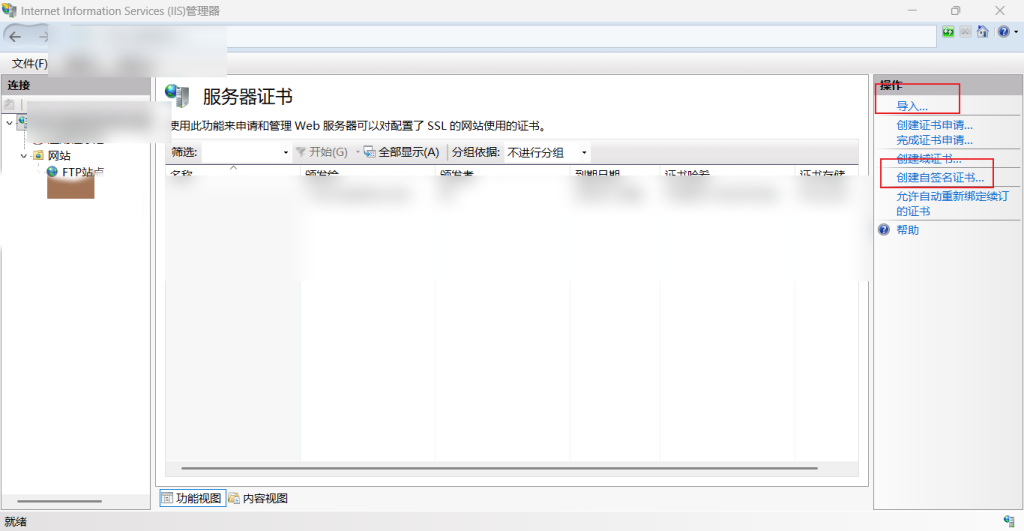The height and width of the screenshot is (531, 1024).
Task: Click the horizontal scrollbar under the certificate list
Action: click(x=499, y=468)
